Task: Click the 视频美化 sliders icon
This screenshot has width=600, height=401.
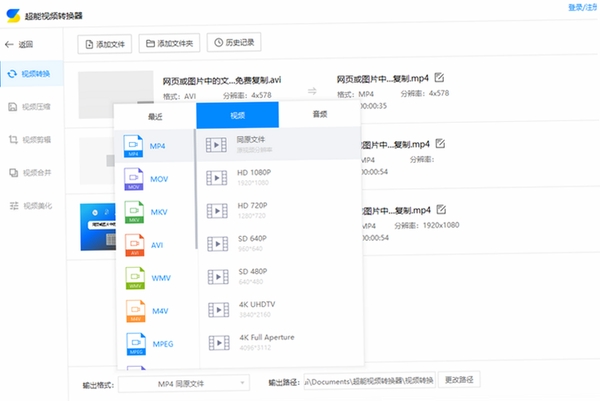Action: 14,206
